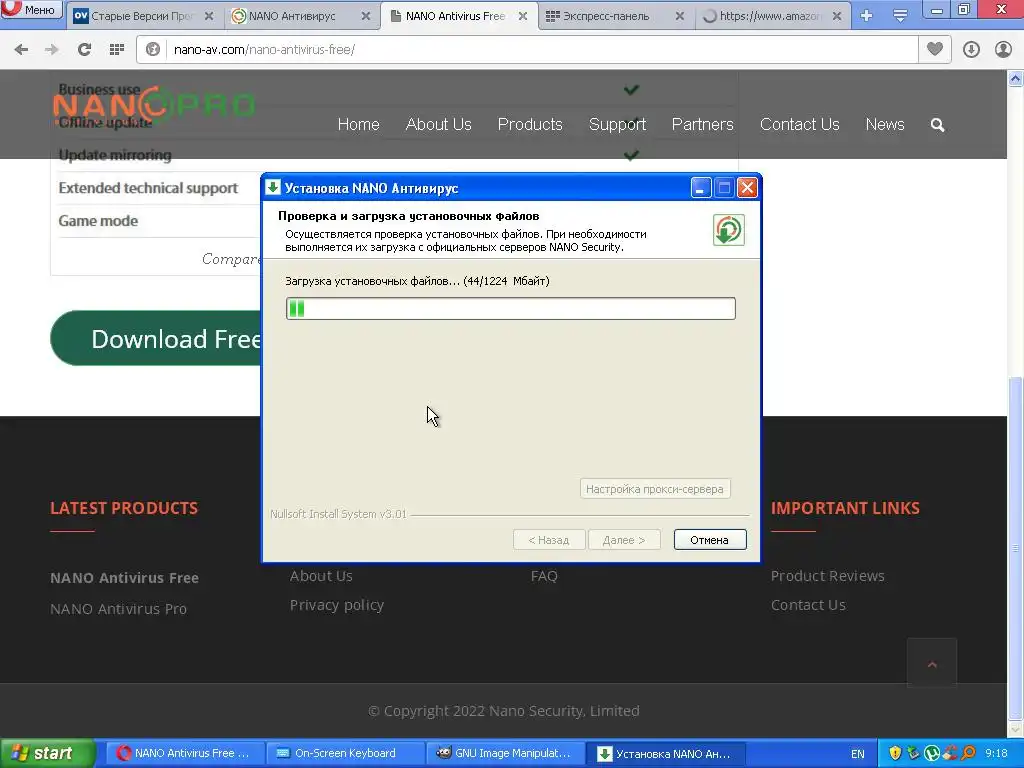
Task: Click the scroll-to-top arrow button
Action: point(932,663)
